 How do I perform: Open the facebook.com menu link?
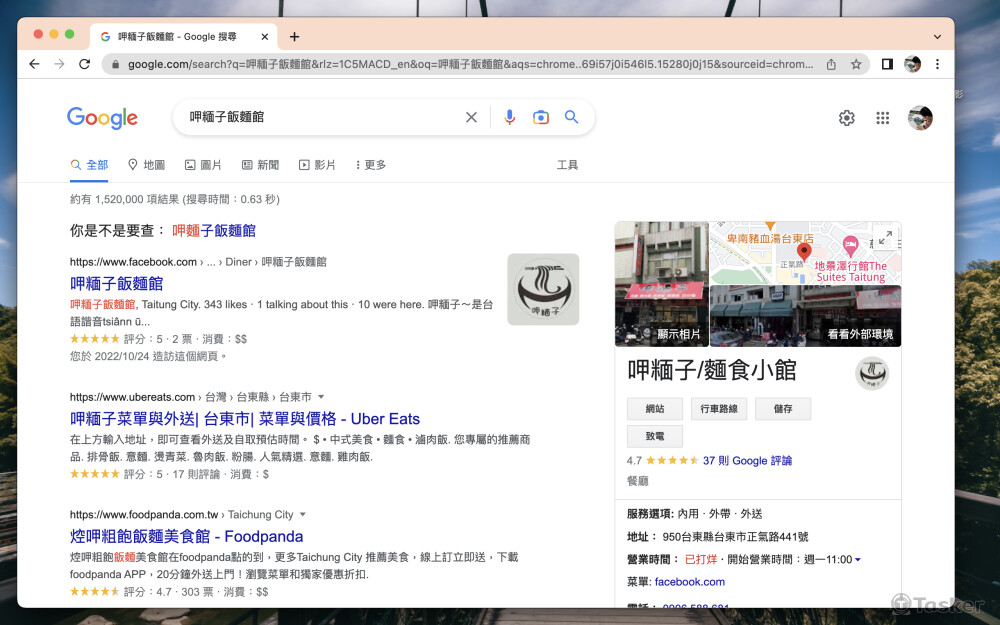690,581
